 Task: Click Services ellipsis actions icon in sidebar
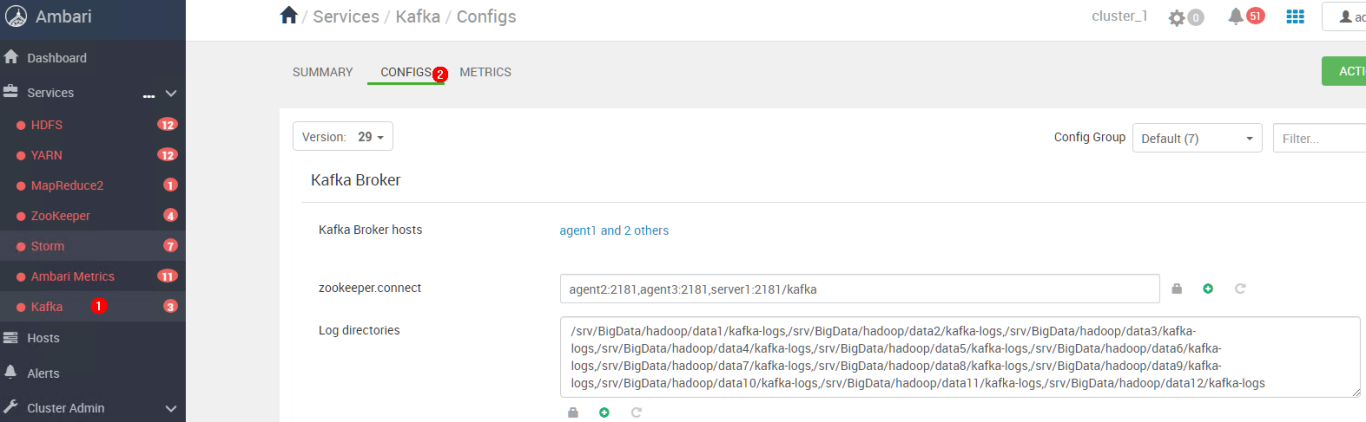[149, 94]
